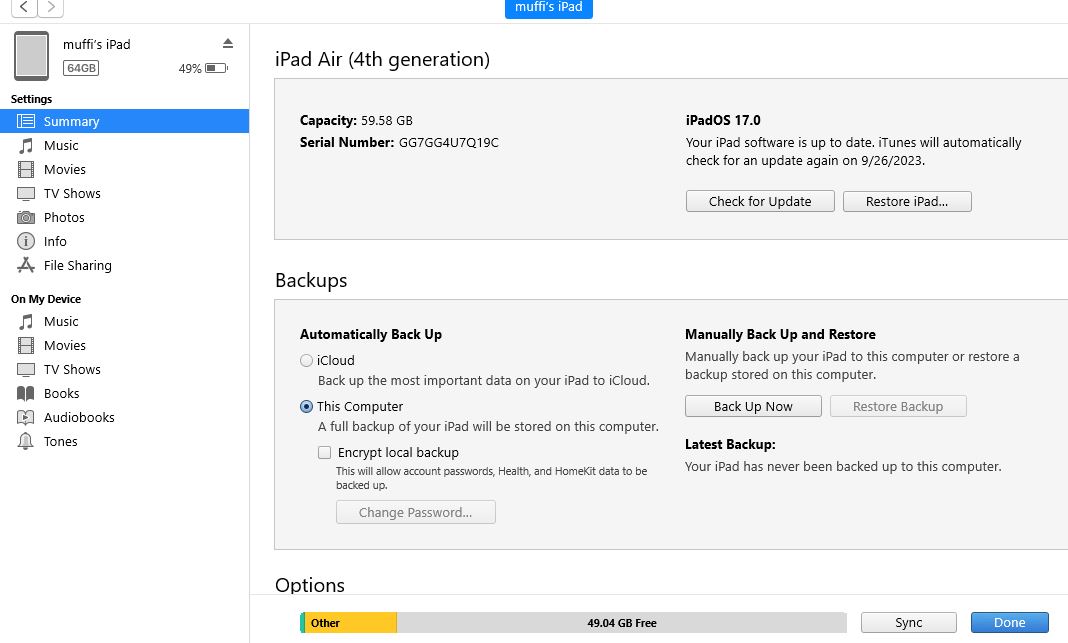Open the Summary settings page
Viewport: 1068px width, 643px height.
pyautogui.click(x=125, y=121)
